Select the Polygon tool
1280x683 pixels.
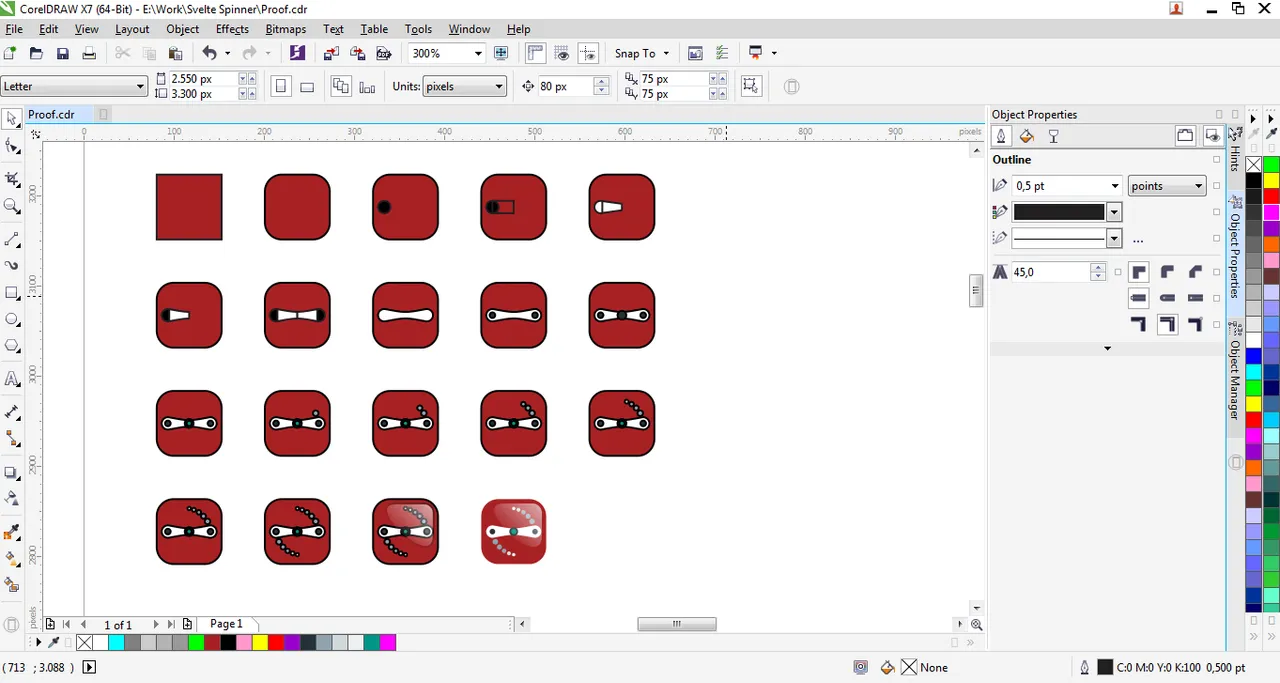[x=12, y=346]
